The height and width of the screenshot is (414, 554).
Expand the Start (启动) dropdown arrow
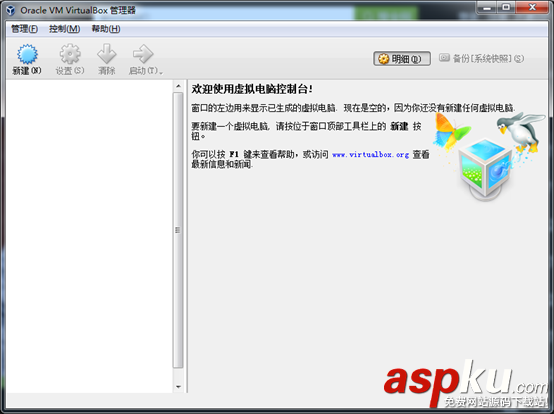tap(161, 72)
